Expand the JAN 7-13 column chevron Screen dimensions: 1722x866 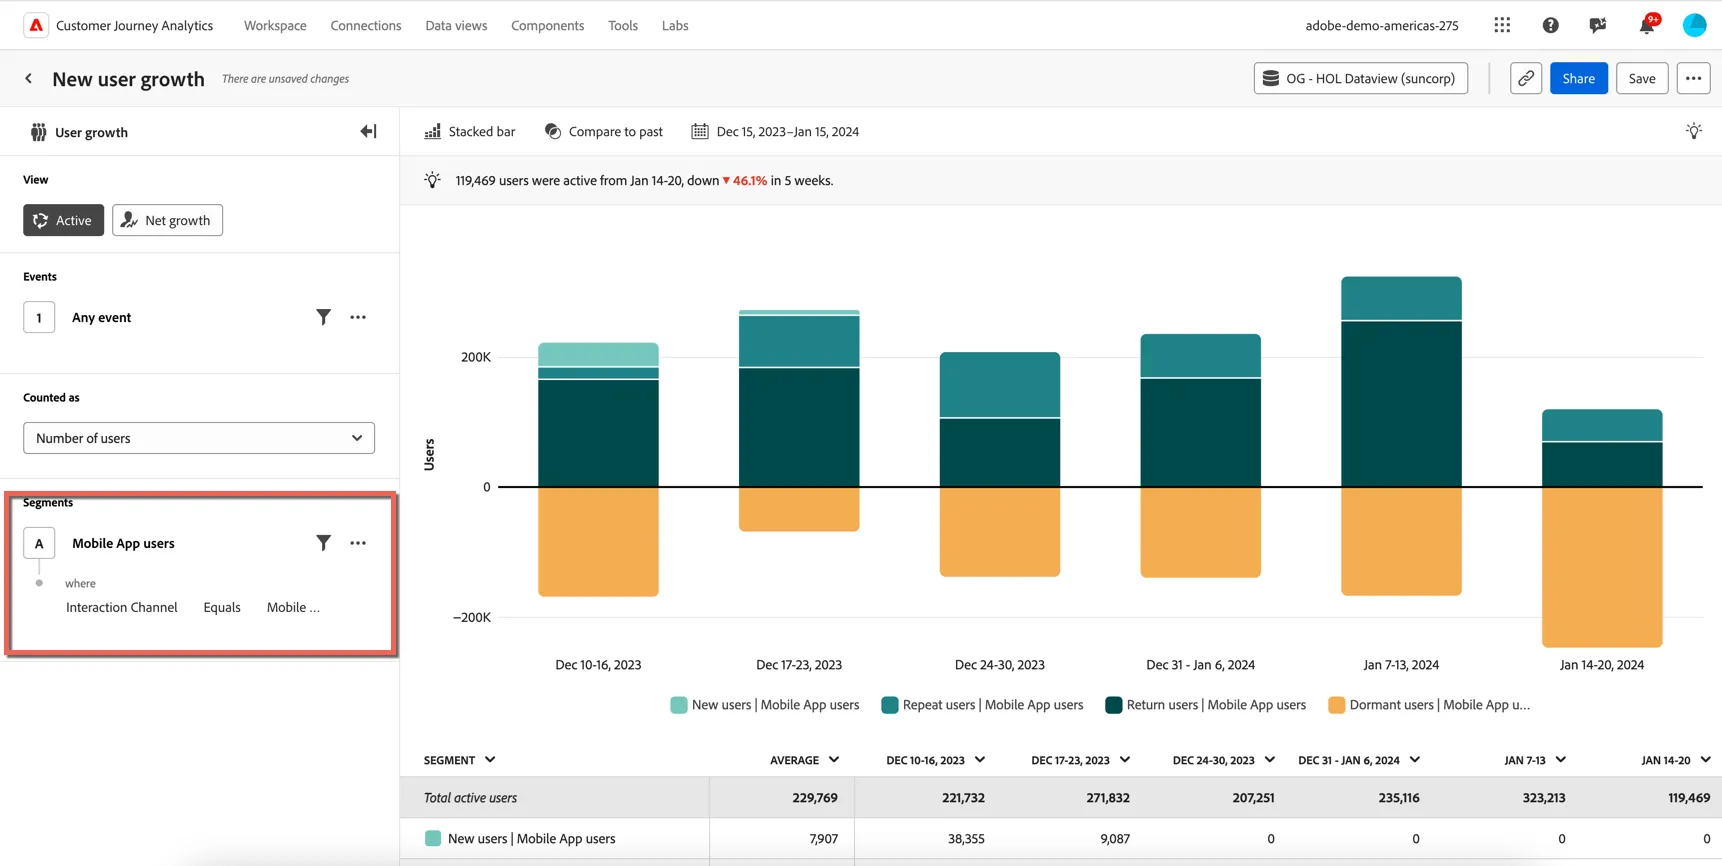point(1561,760)
